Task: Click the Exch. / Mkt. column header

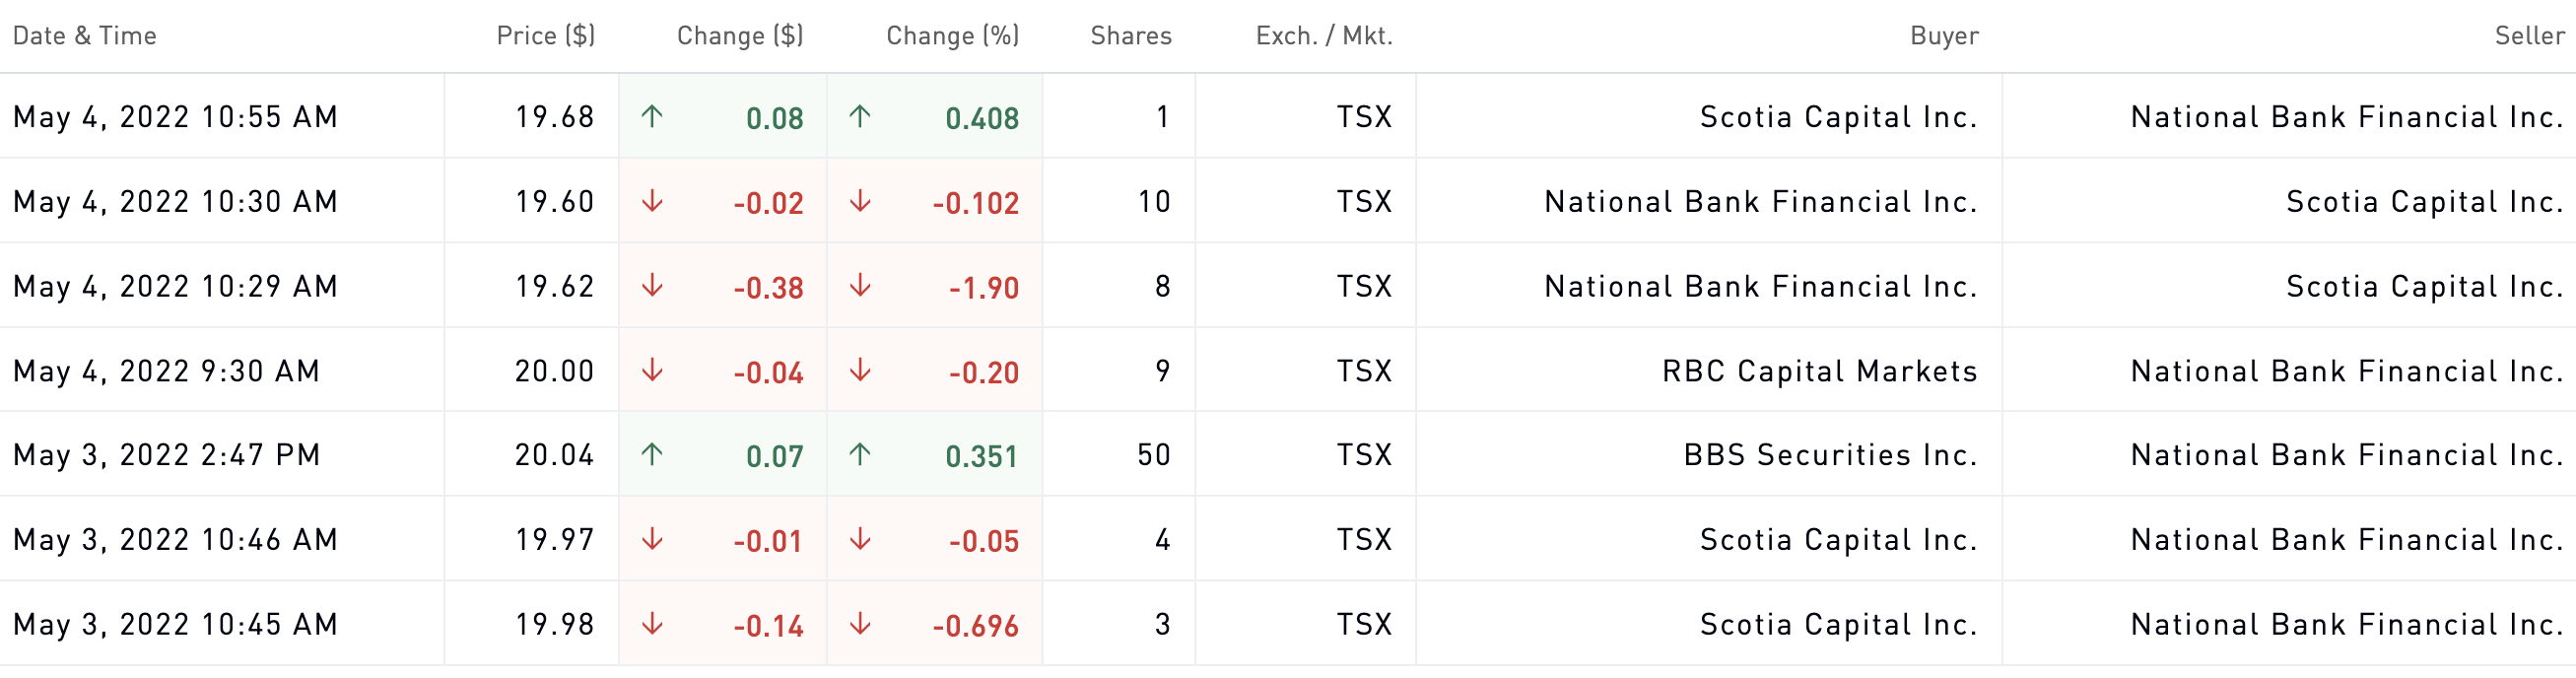Action: [1324, 36]
